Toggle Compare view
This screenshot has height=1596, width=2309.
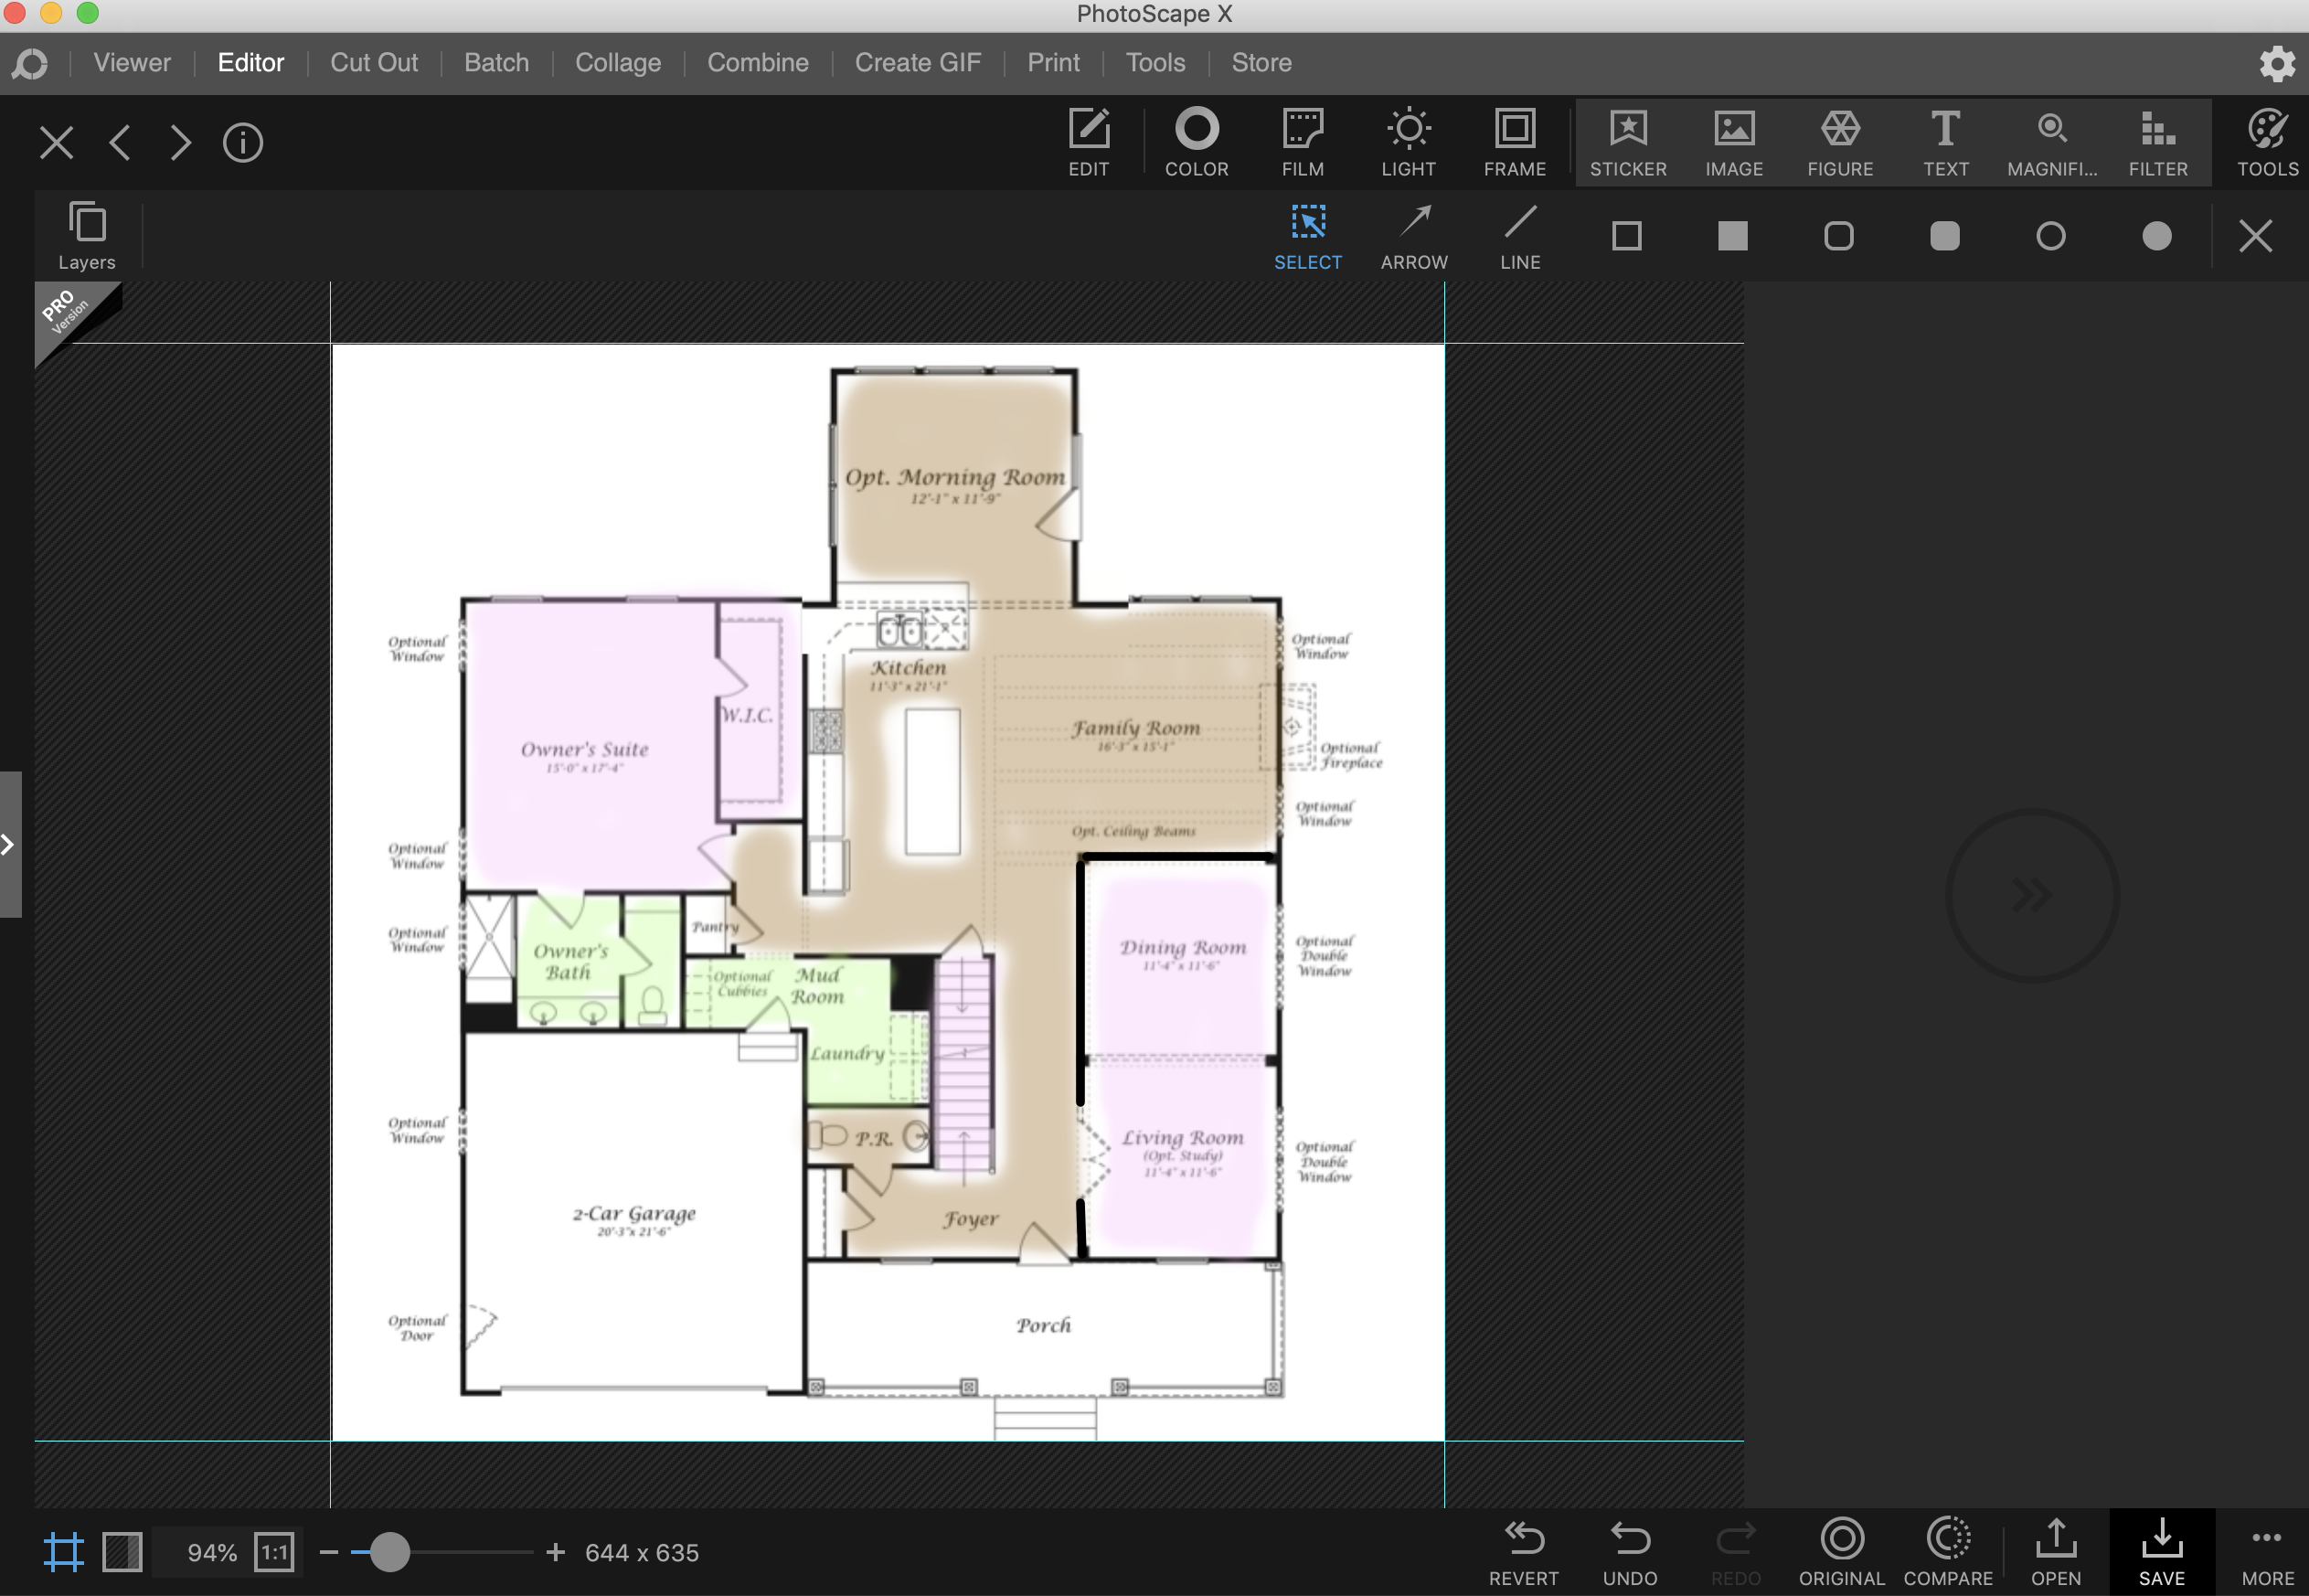pyautogui.click(x=1947, y=1550)
